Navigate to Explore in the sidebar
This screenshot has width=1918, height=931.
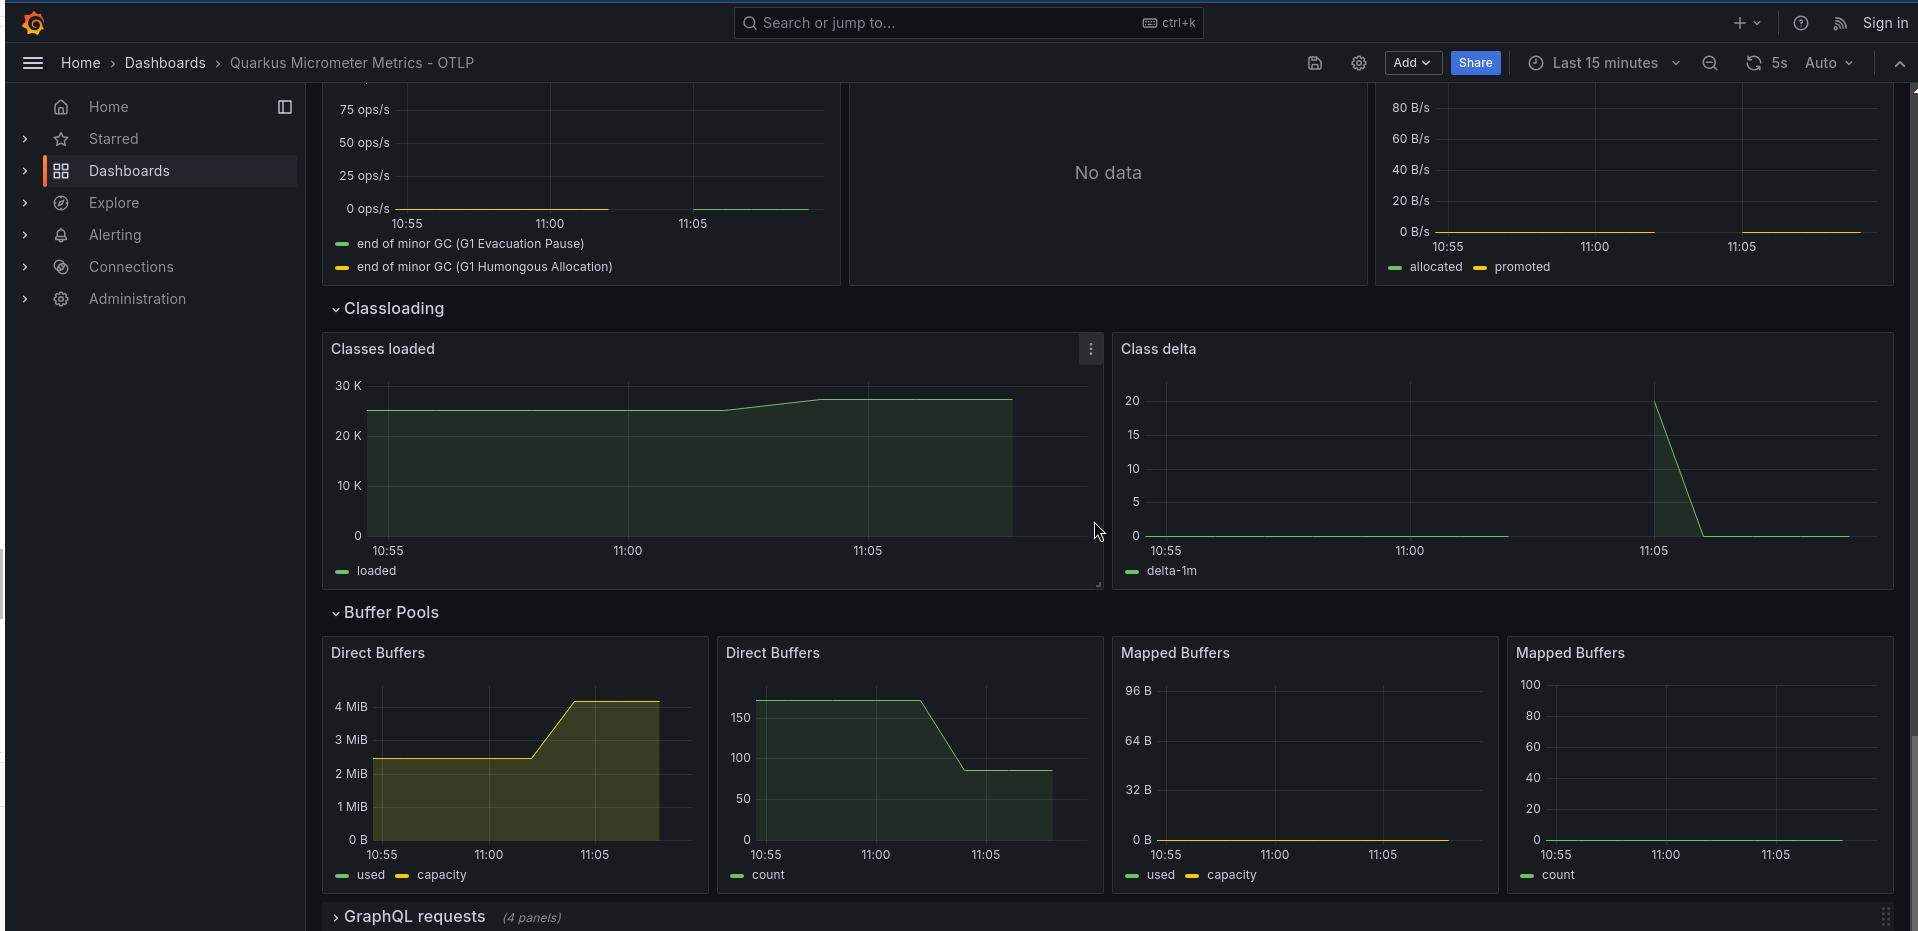113,203
